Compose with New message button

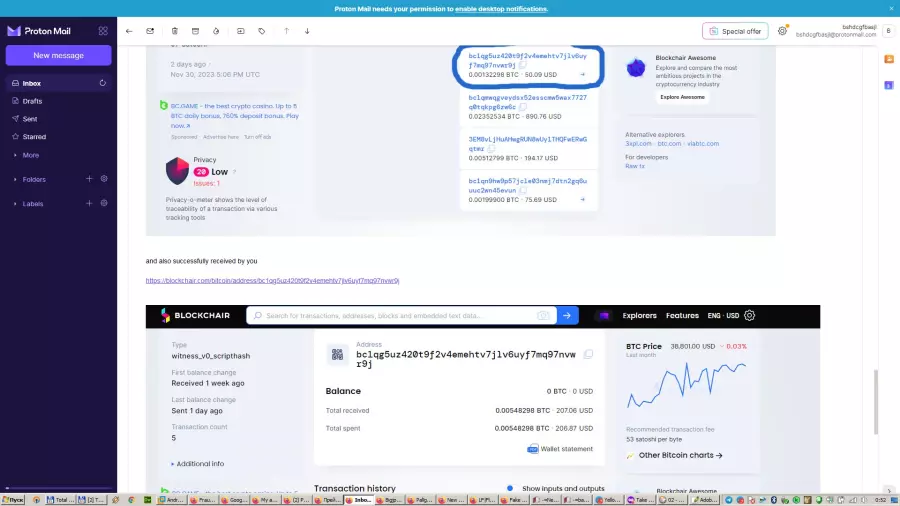point(59,56)
